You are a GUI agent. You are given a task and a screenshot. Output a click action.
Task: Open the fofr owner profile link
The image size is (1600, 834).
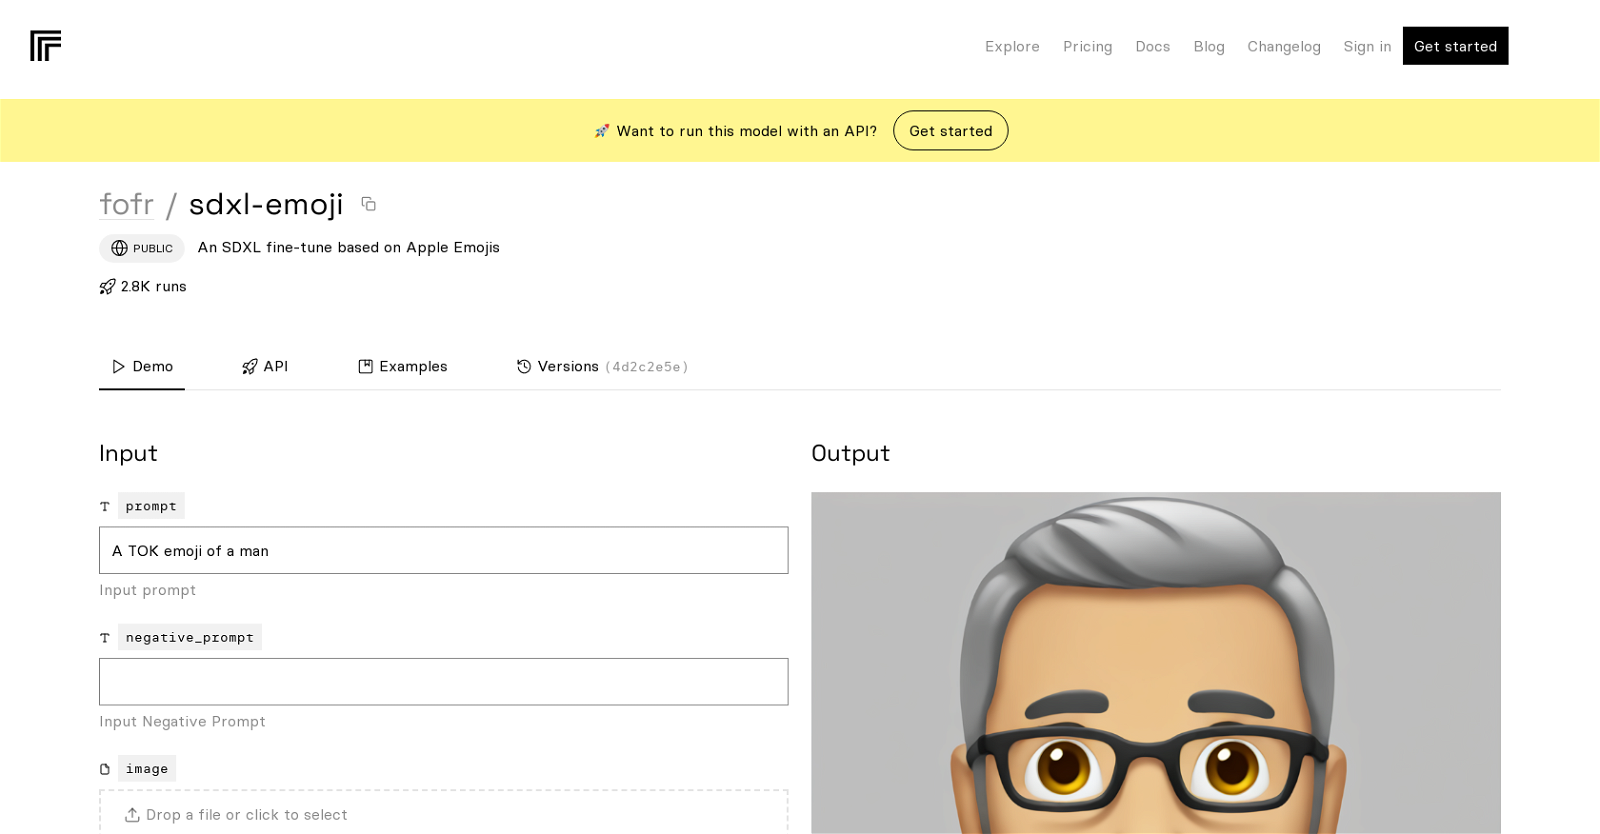click(x=127, y=204)
